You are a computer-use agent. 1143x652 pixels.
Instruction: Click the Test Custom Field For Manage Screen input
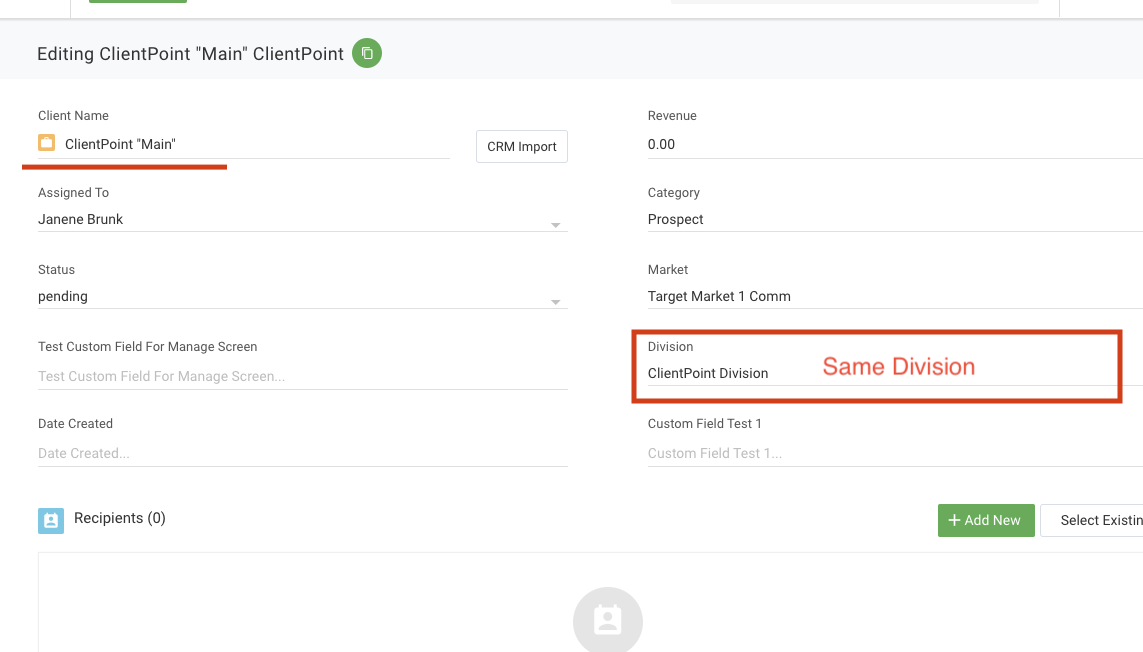click(303, 376)
